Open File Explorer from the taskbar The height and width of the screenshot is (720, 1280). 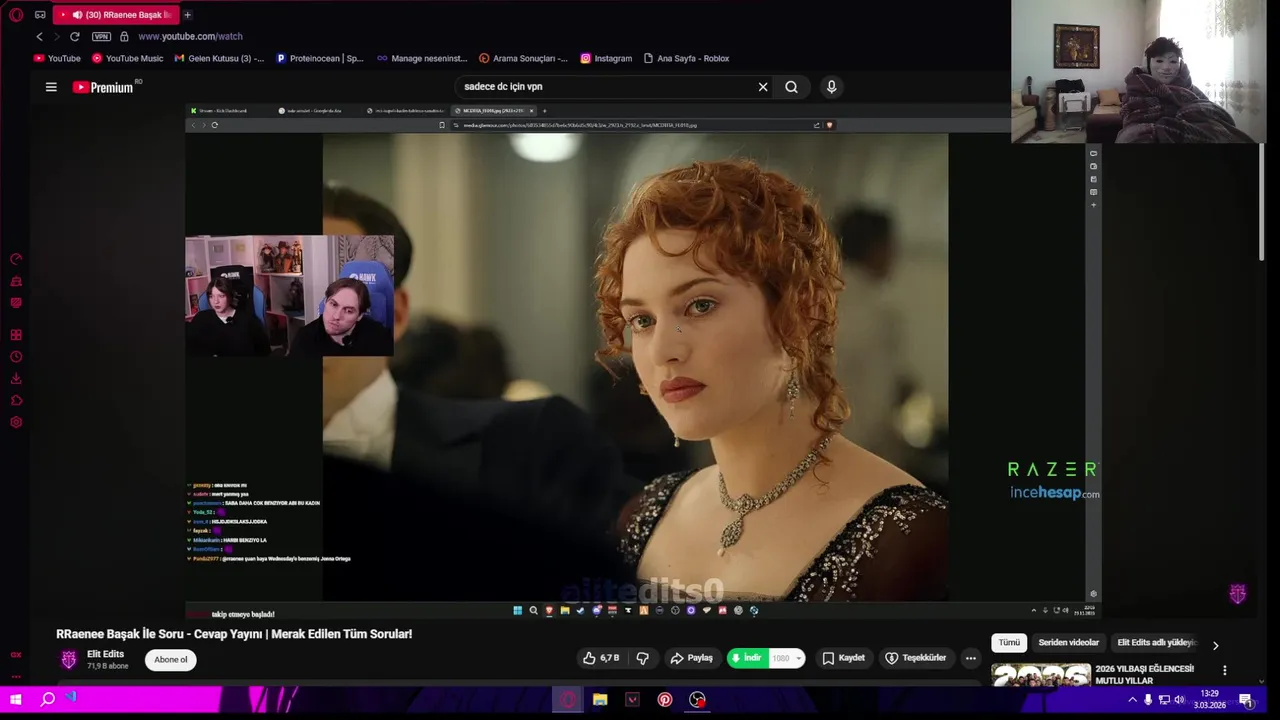[x=600, y=700]
